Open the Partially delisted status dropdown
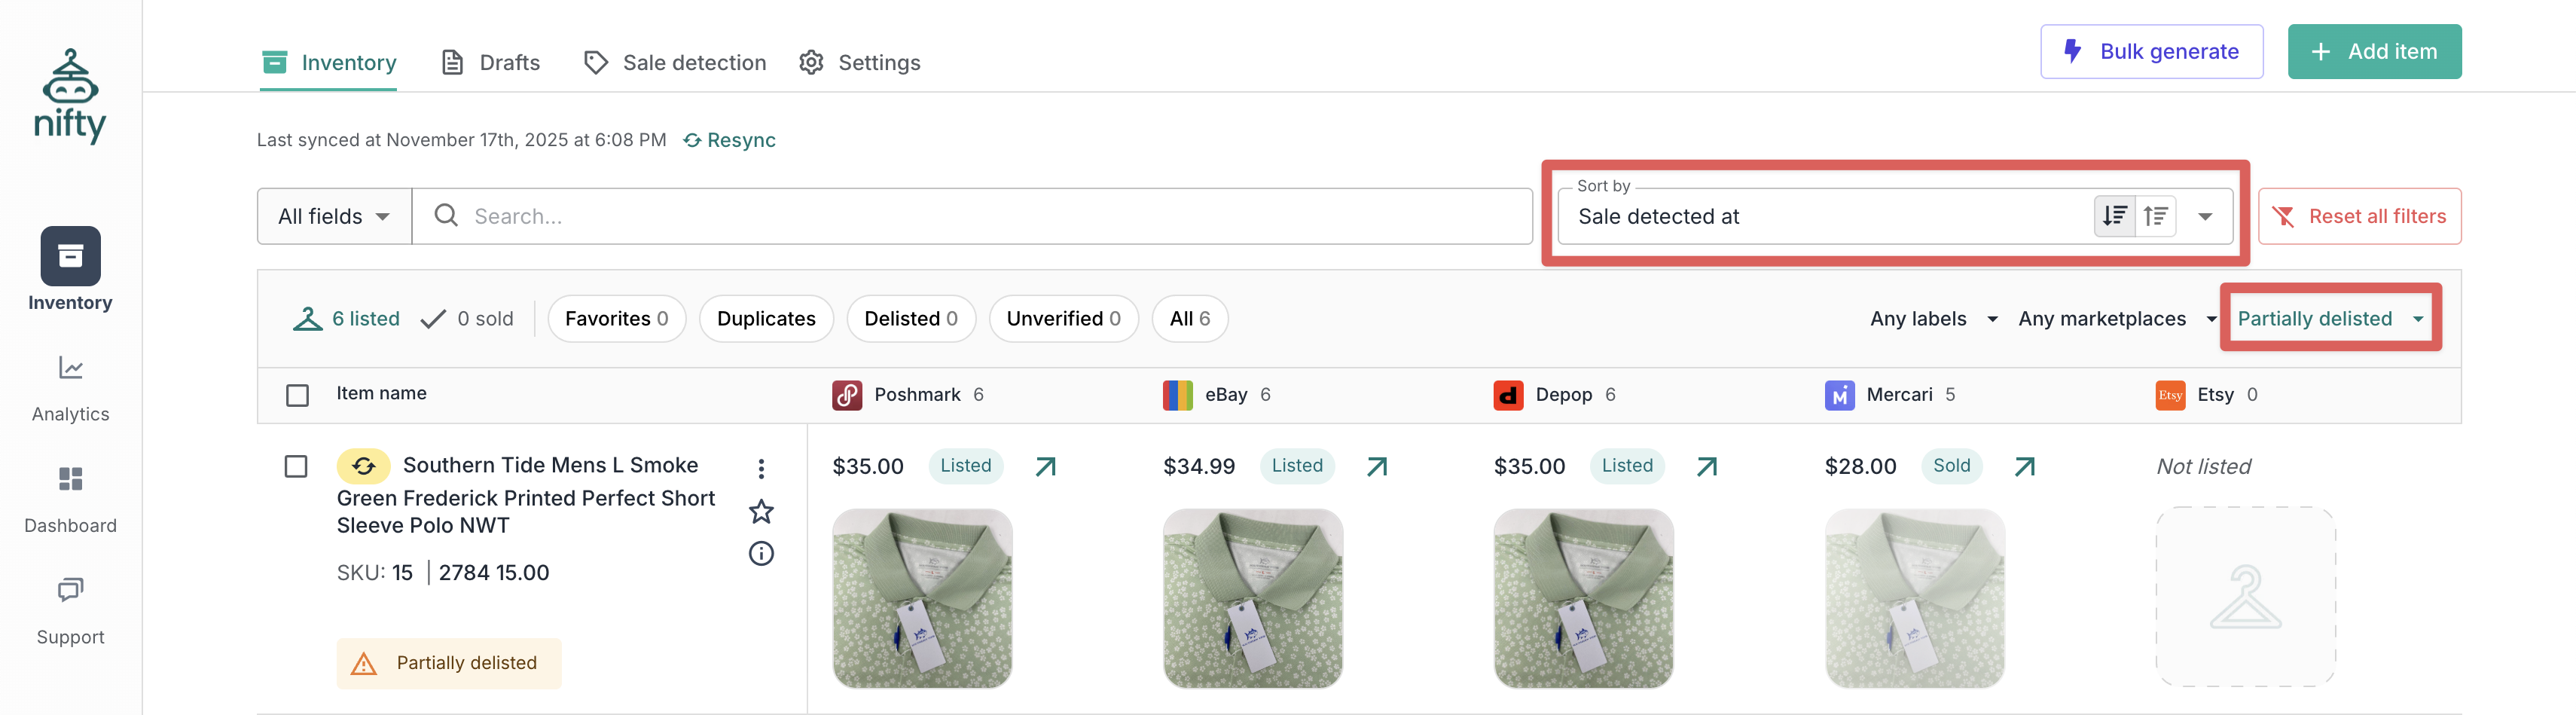The width and height of the screenshot is (2576, 715). click(x=2329, y=319)
